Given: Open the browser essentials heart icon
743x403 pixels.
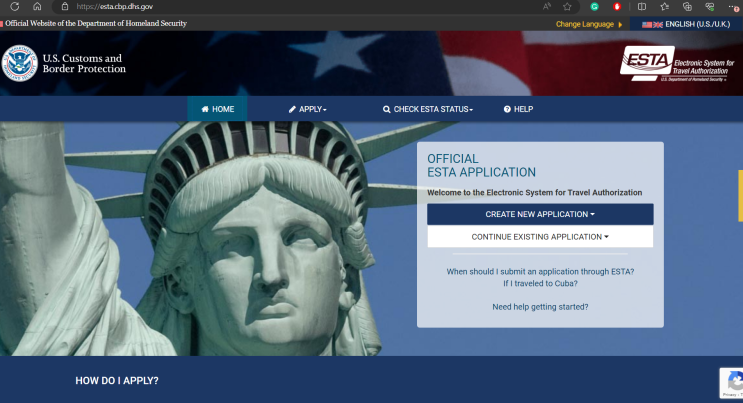Looking at the screenshot, I should [x=710, y=7].
